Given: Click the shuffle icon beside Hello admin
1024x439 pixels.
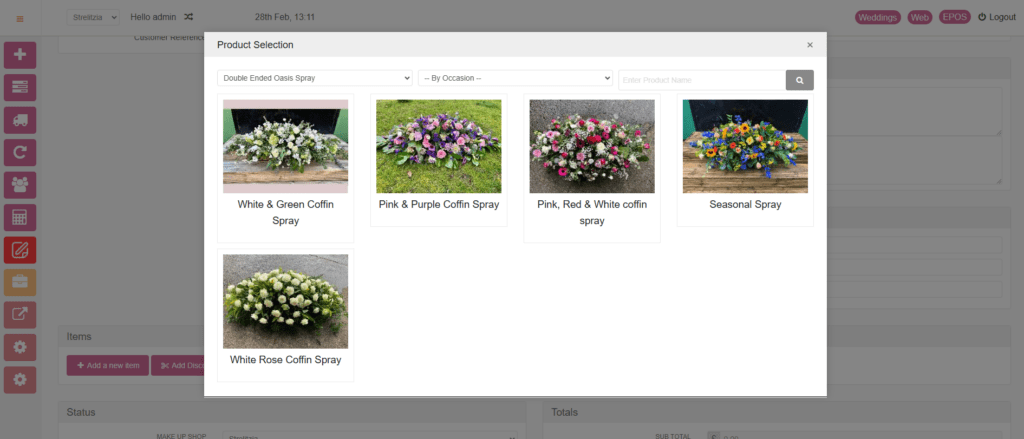Looking at the screenshot, I should 188,17.
